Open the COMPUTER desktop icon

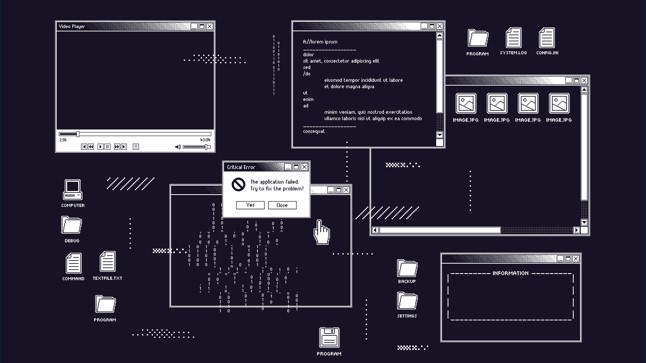tap(73, 190)
